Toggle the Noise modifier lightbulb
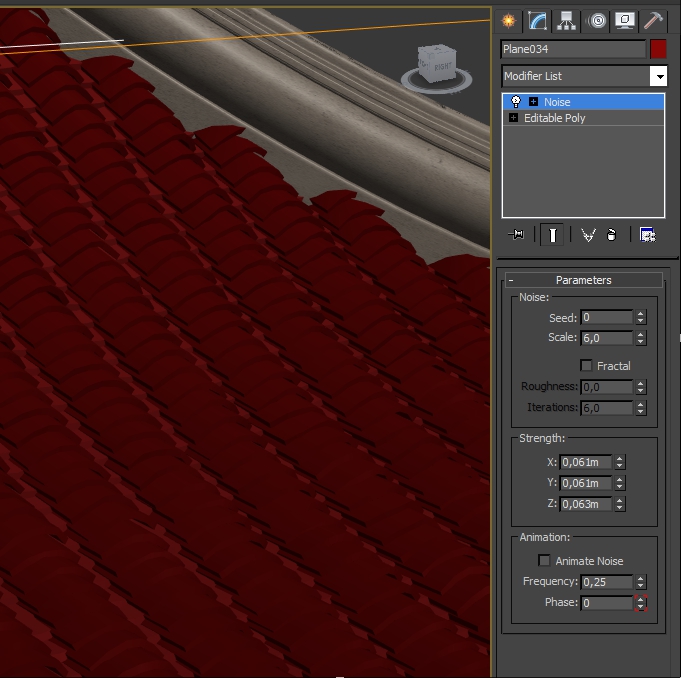The image size is (681, 678). coord(516,102)
